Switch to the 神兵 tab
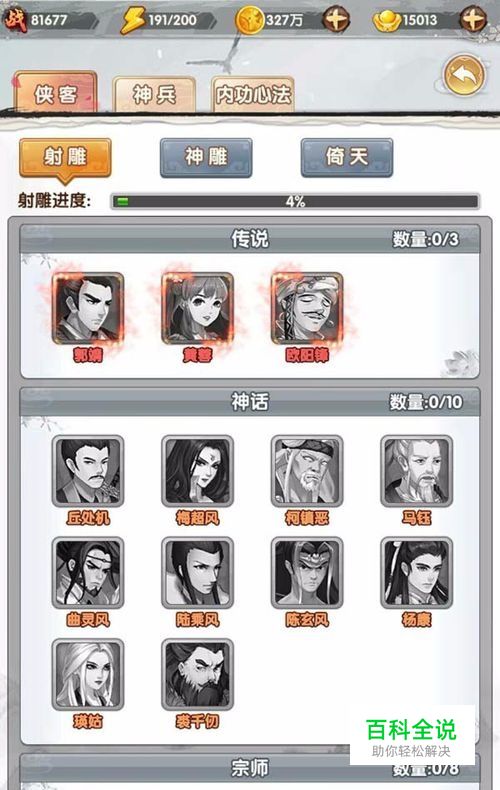Image resolution: width=500 pixels, height=790 pixels. point(154,94)
